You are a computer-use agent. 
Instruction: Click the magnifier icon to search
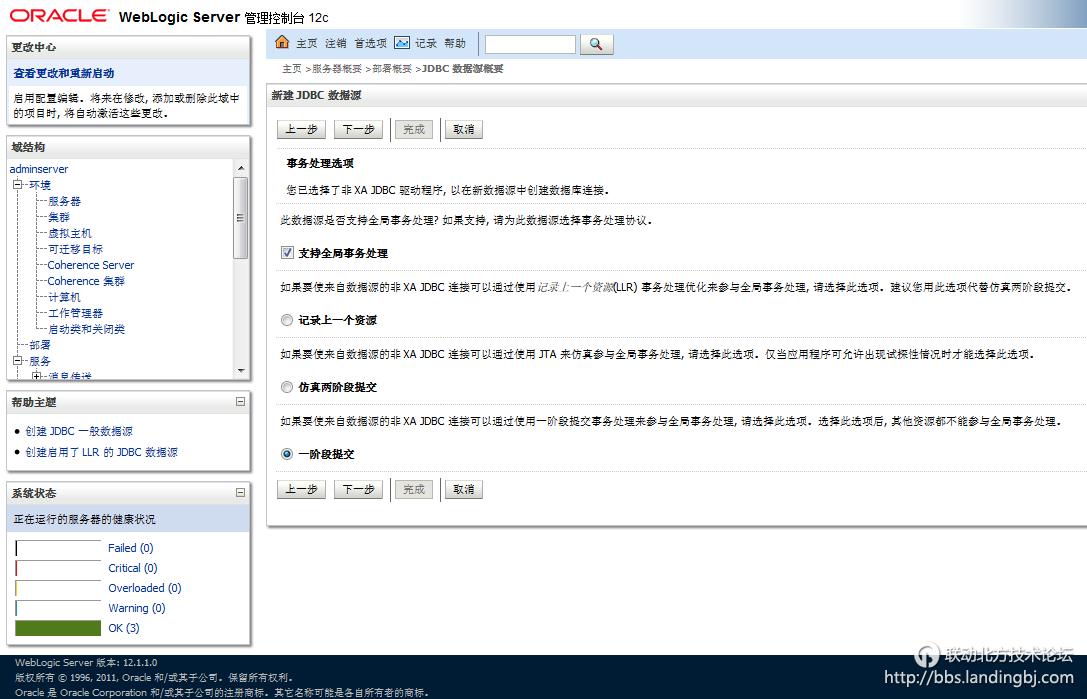pyautogui.click(x=594, y=43)
